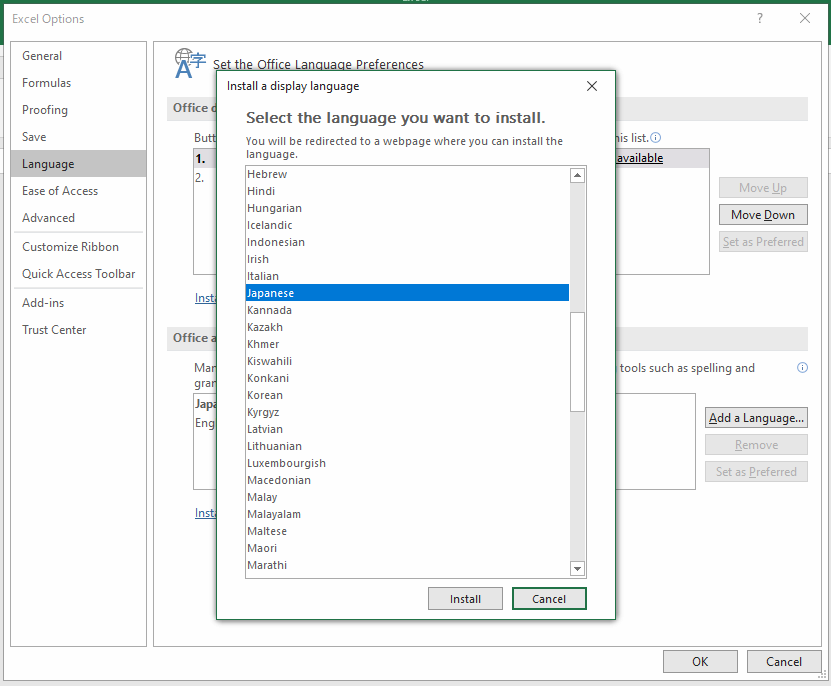Select Italian in the language list
This screenshot has width=831, height=686.
(x=407, y=276)
